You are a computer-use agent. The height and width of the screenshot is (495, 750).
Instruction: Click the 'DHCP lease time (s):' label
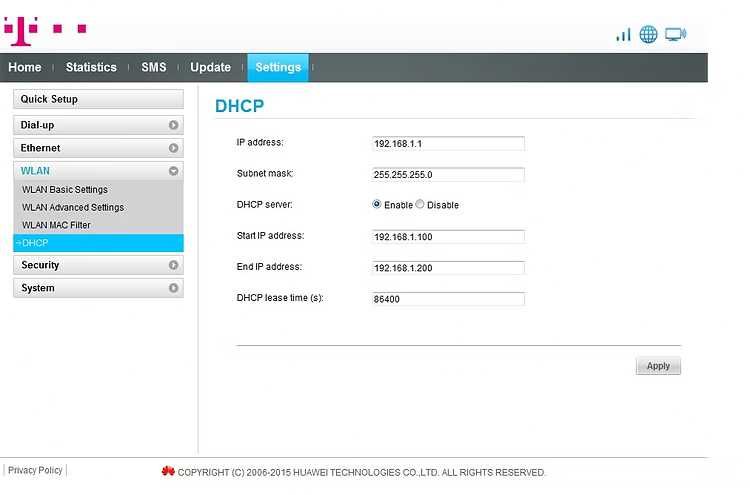pos(280,298)
